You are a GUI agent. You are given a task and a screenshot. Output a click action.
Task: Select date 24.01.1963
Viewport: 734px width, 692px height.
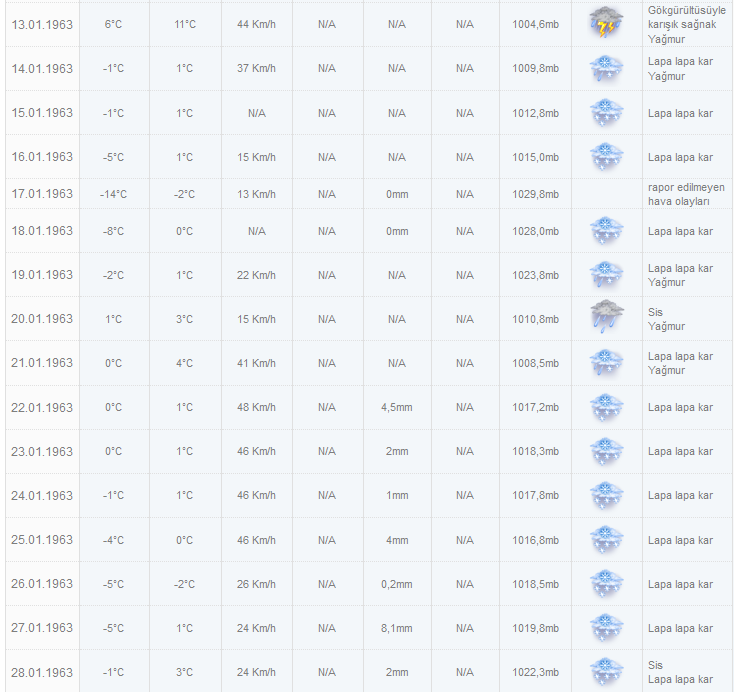(x=42, y=495)
